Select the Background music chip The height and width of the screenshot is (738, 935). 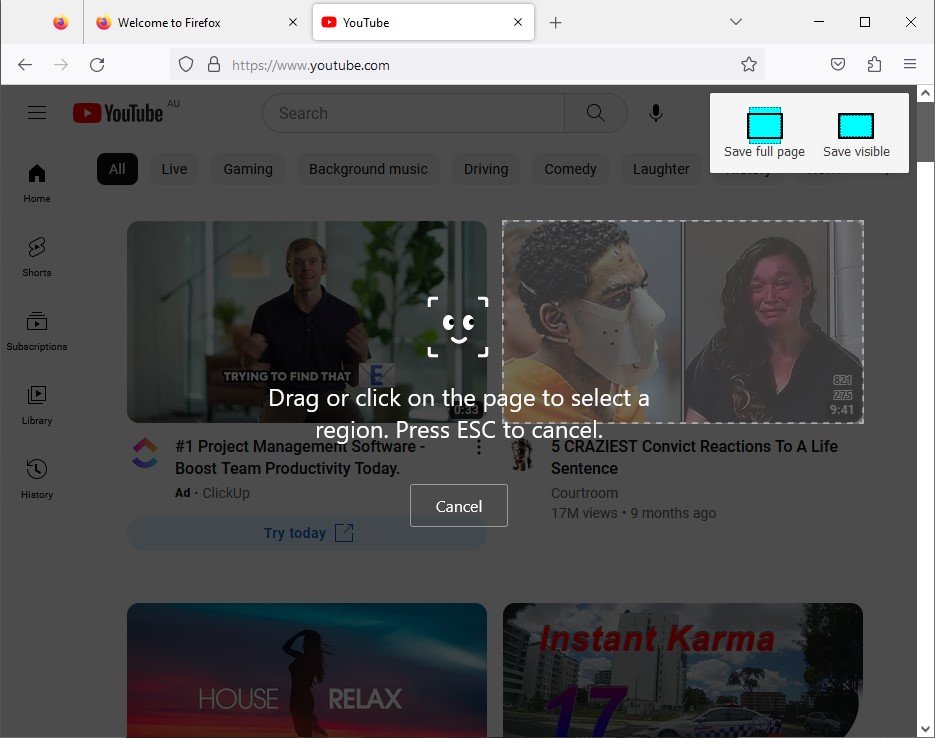tap(368, 169)
